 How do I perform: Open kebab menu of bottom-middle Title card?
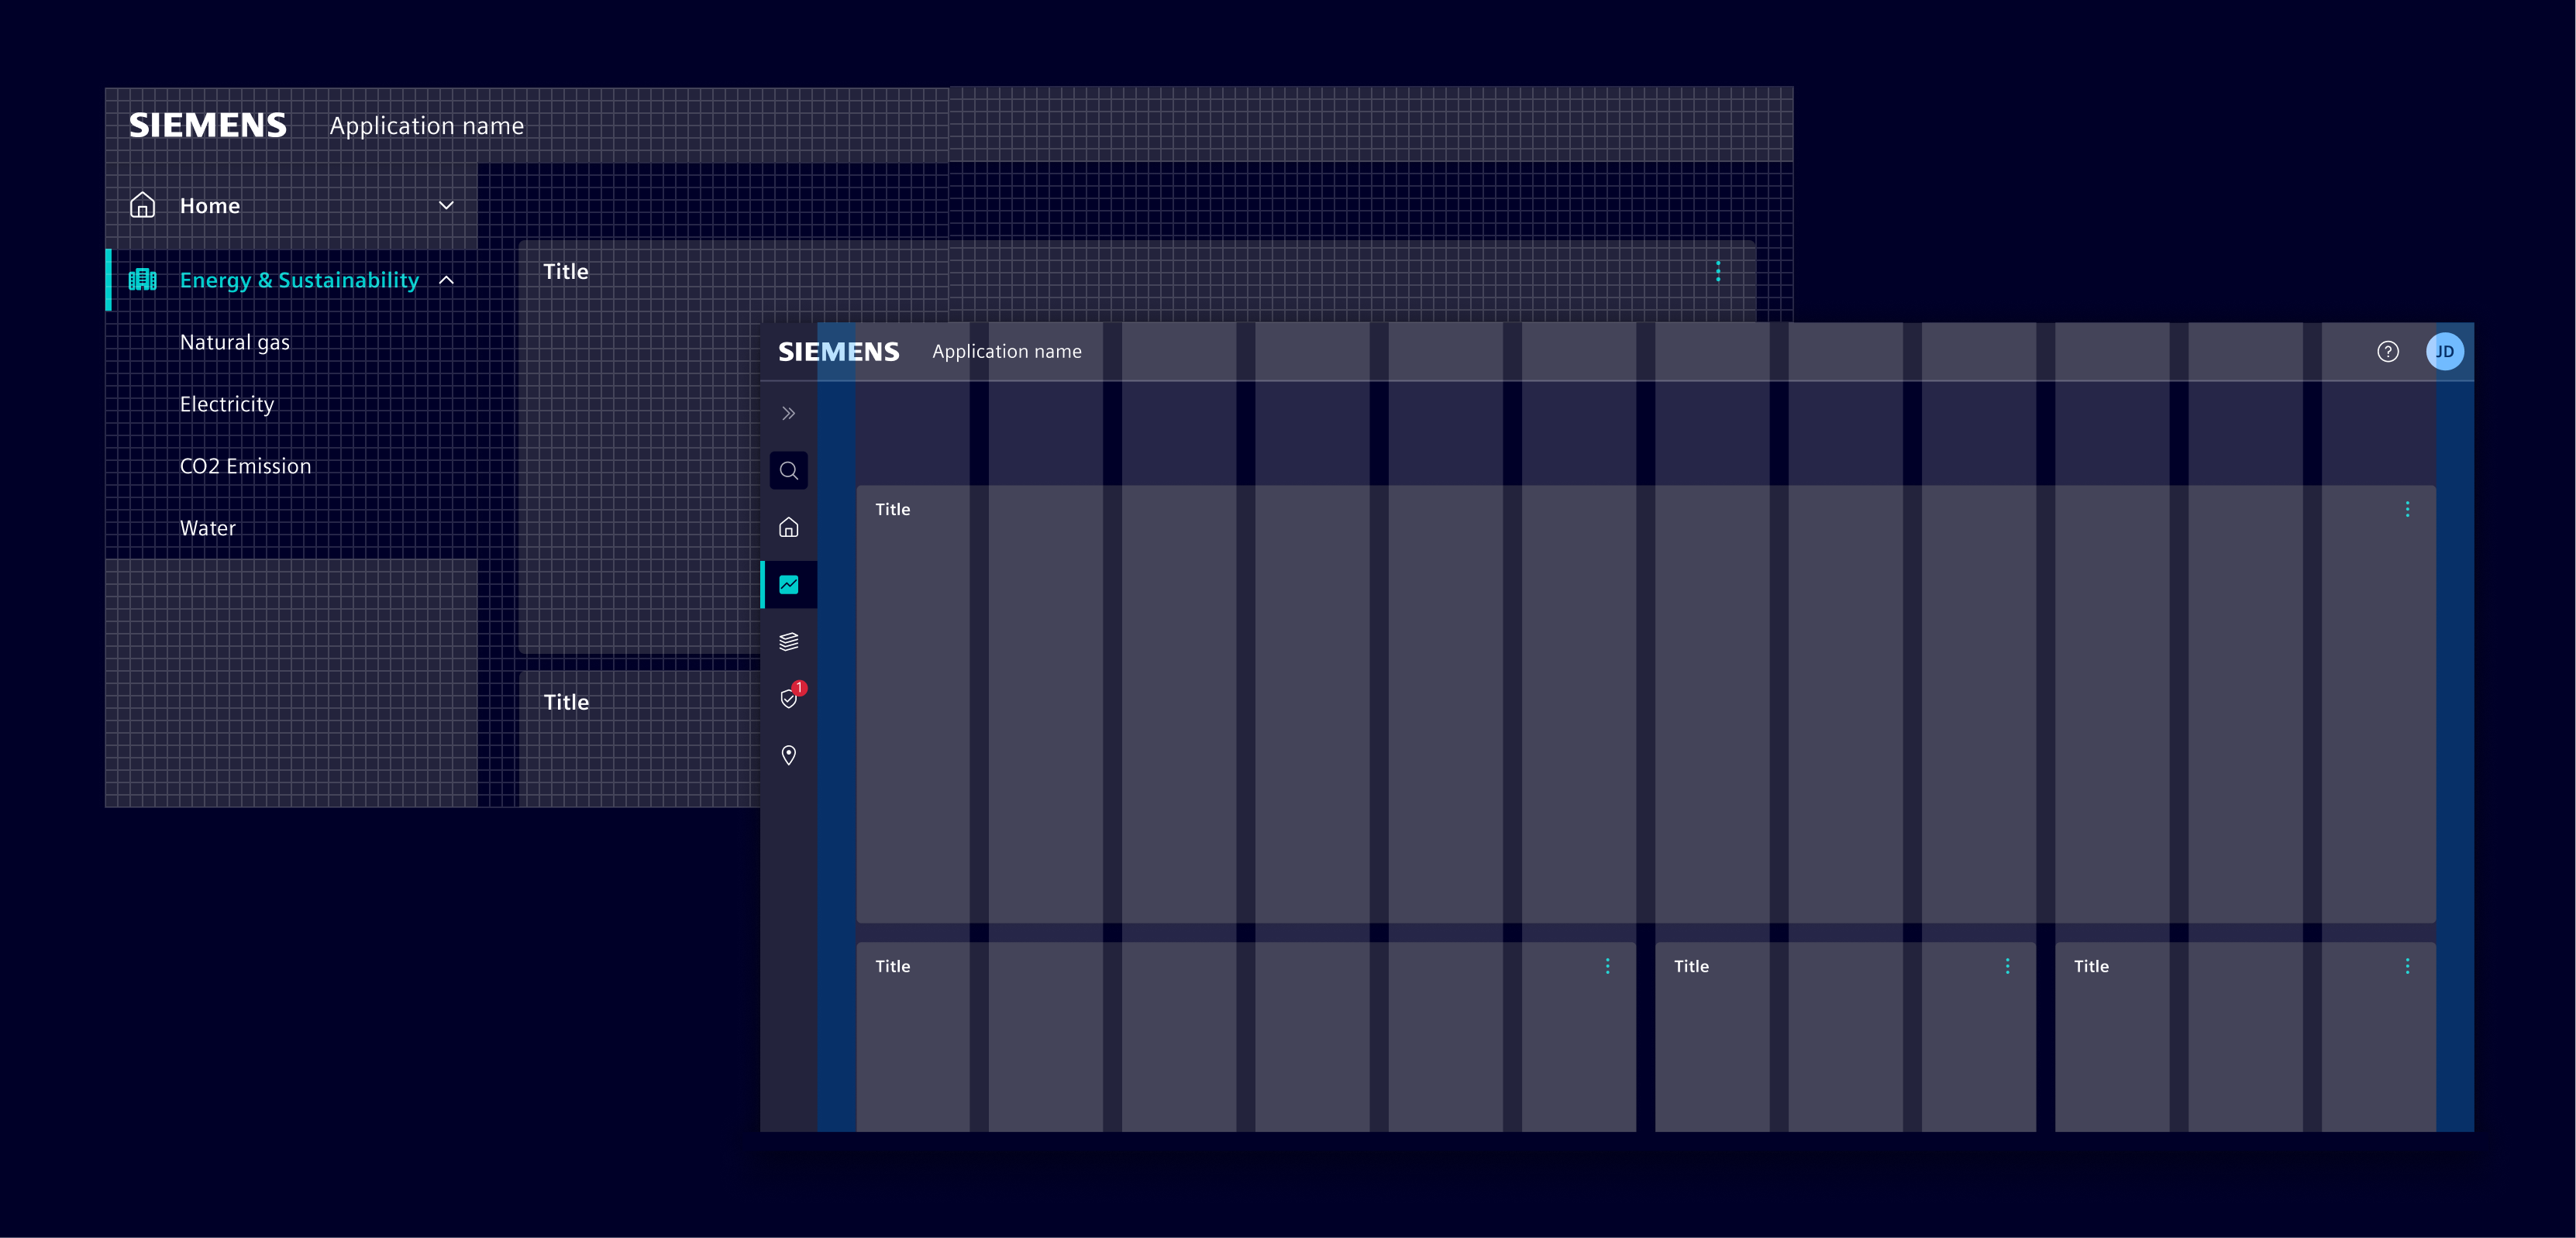[2007, 966]
